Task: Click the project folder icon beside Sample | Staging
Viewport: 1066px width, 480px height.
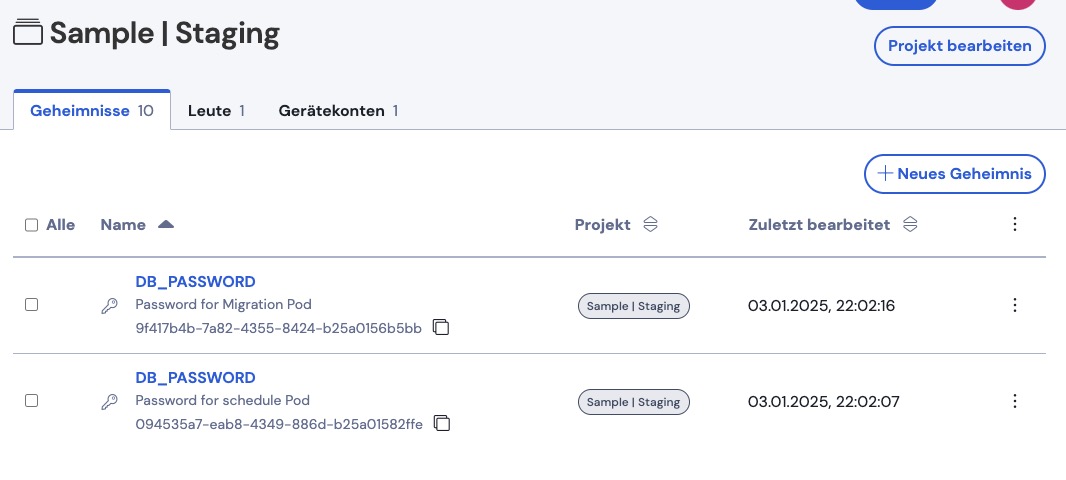Action: [28, 33]
